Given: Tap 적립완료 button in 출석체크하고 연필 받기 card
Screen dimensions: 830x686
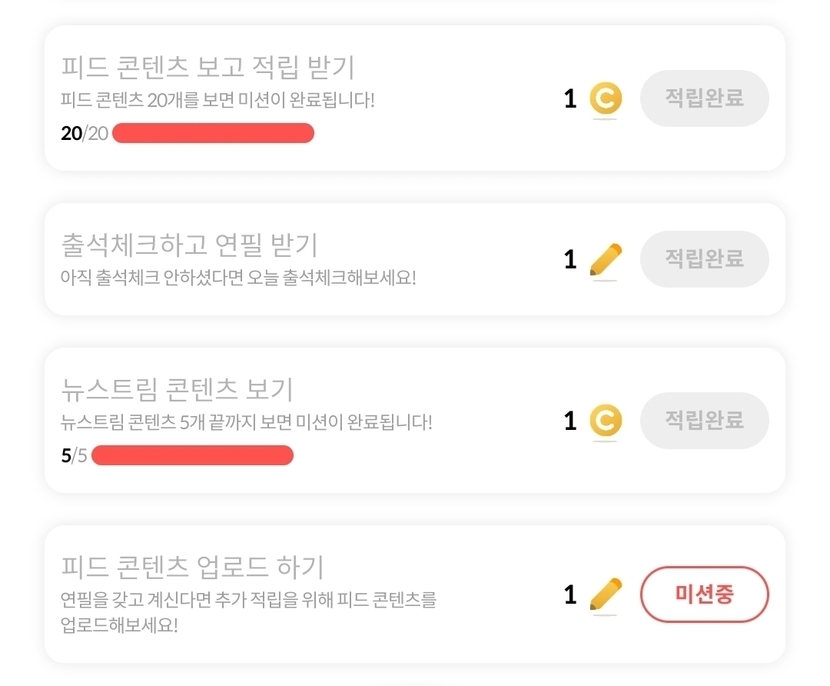Looking at the screenshot, I should (704, 259).
